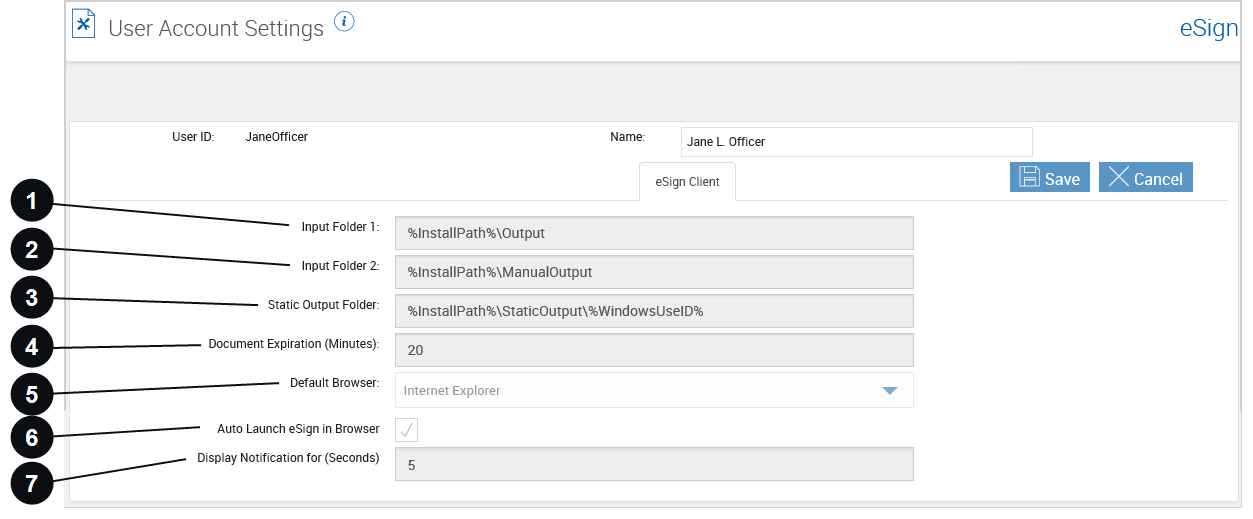Click callout marker number 7
The width and height of the screenshot is (1253, 519).
tap(32, 483)
